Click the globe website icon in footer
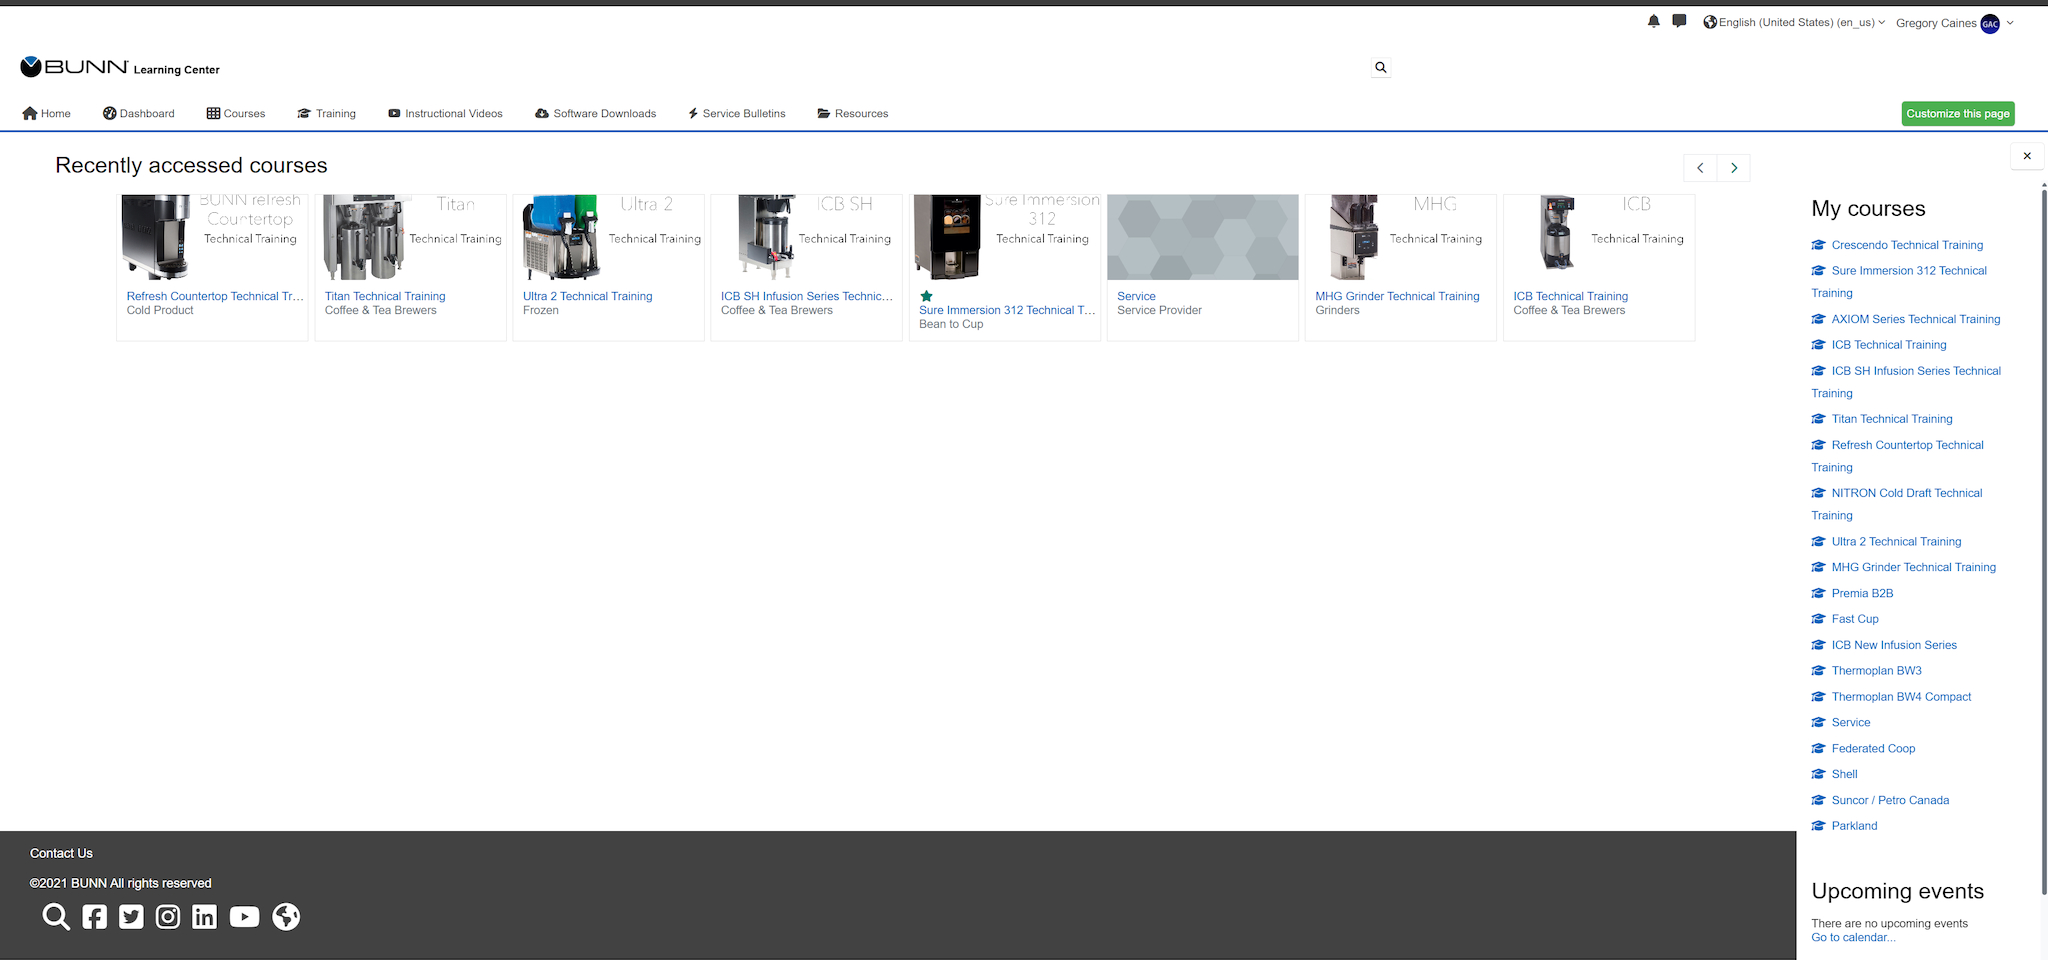 pos(286,917)
